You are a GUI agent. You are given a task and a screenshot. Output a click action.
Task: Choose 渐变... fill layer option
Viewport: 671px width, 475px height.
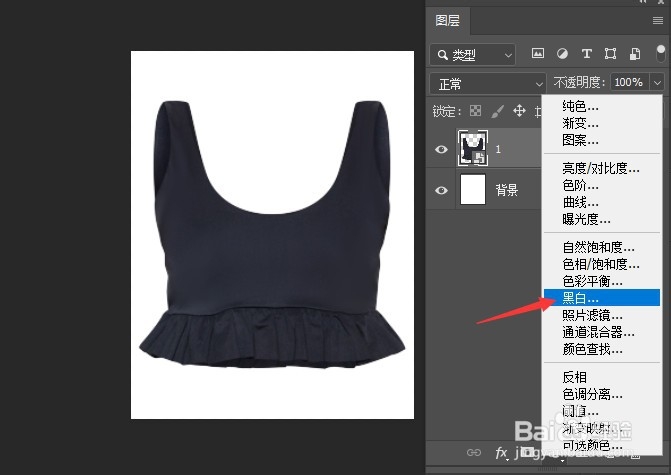pyautogui.click(x=602, y=123)
